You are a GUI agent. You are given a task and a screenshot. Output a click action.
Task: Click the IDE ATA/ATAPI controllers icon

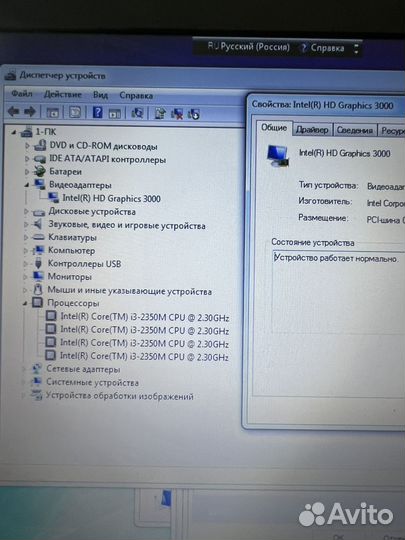(40, 159)
